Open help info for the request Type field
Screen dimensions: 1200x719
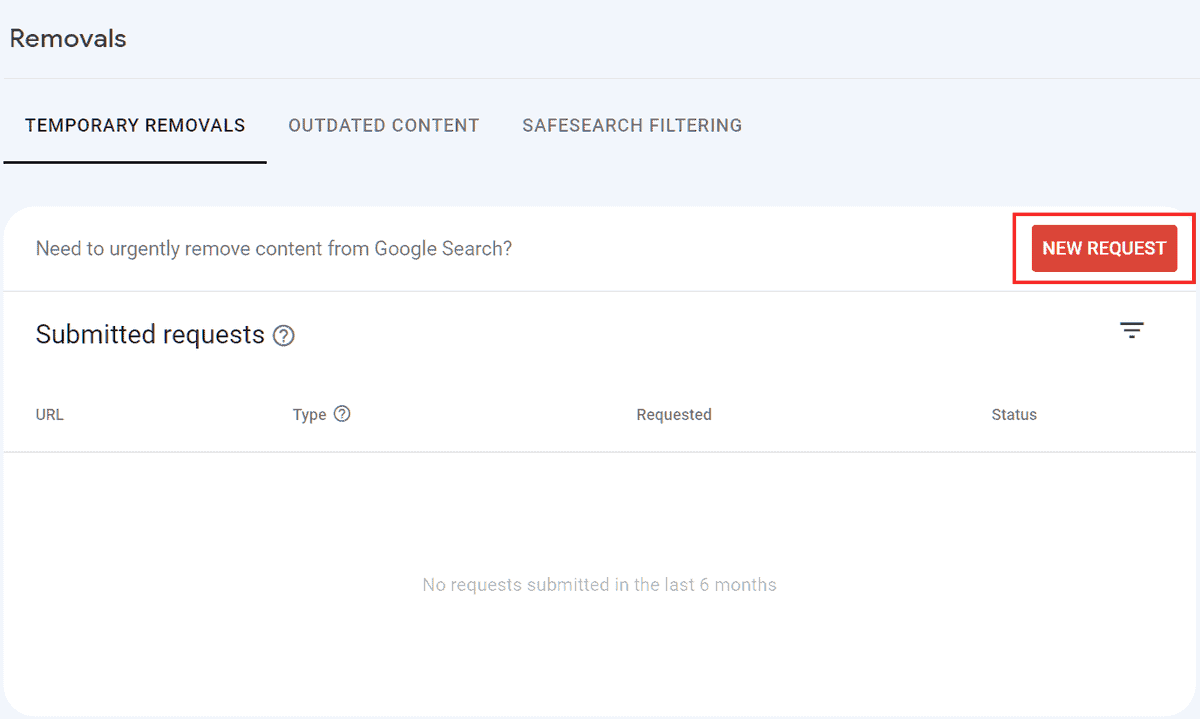[342, 413]
